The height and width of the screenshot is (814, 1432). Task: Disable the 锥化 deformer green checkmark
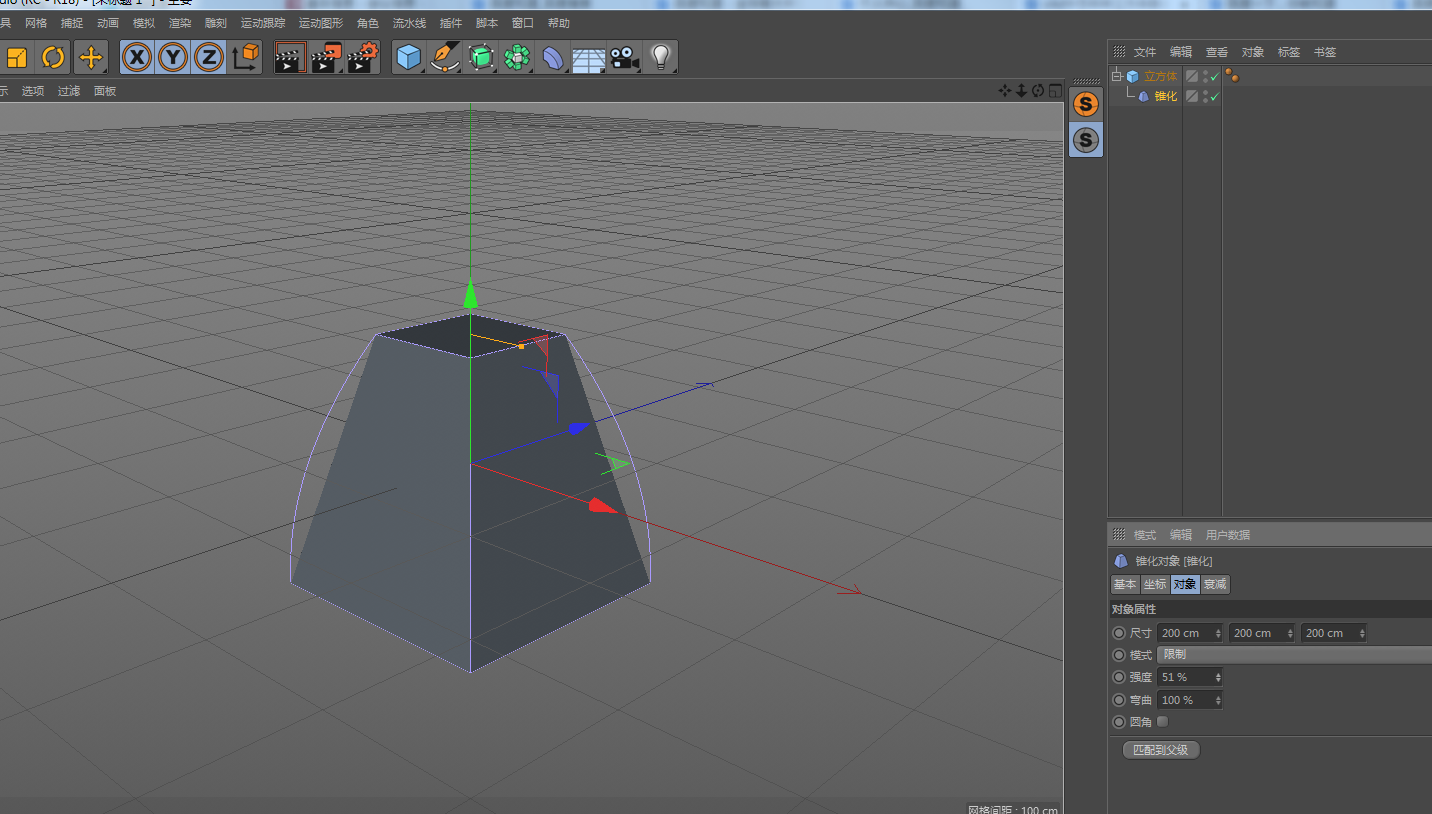pyautogui.click(x=1215, y=96)
